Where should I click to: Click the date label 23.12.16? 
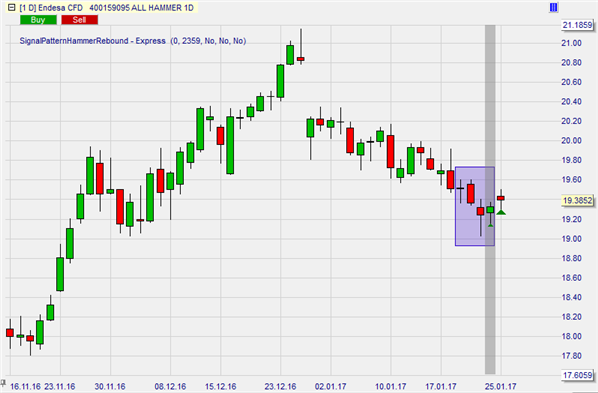(280, 387)
